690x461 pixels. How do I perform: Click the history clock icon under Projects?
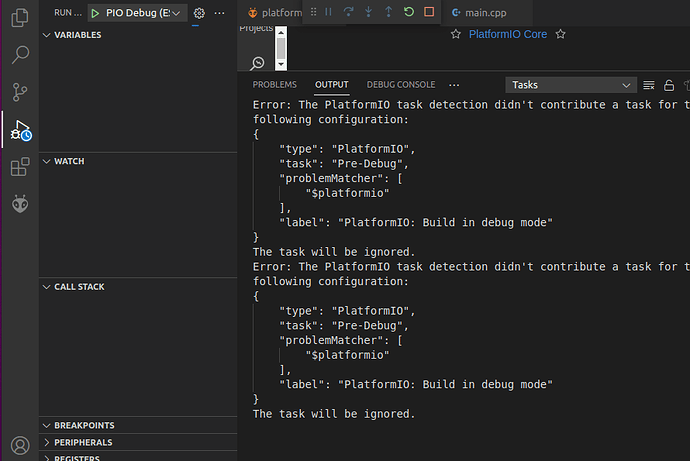257,63
